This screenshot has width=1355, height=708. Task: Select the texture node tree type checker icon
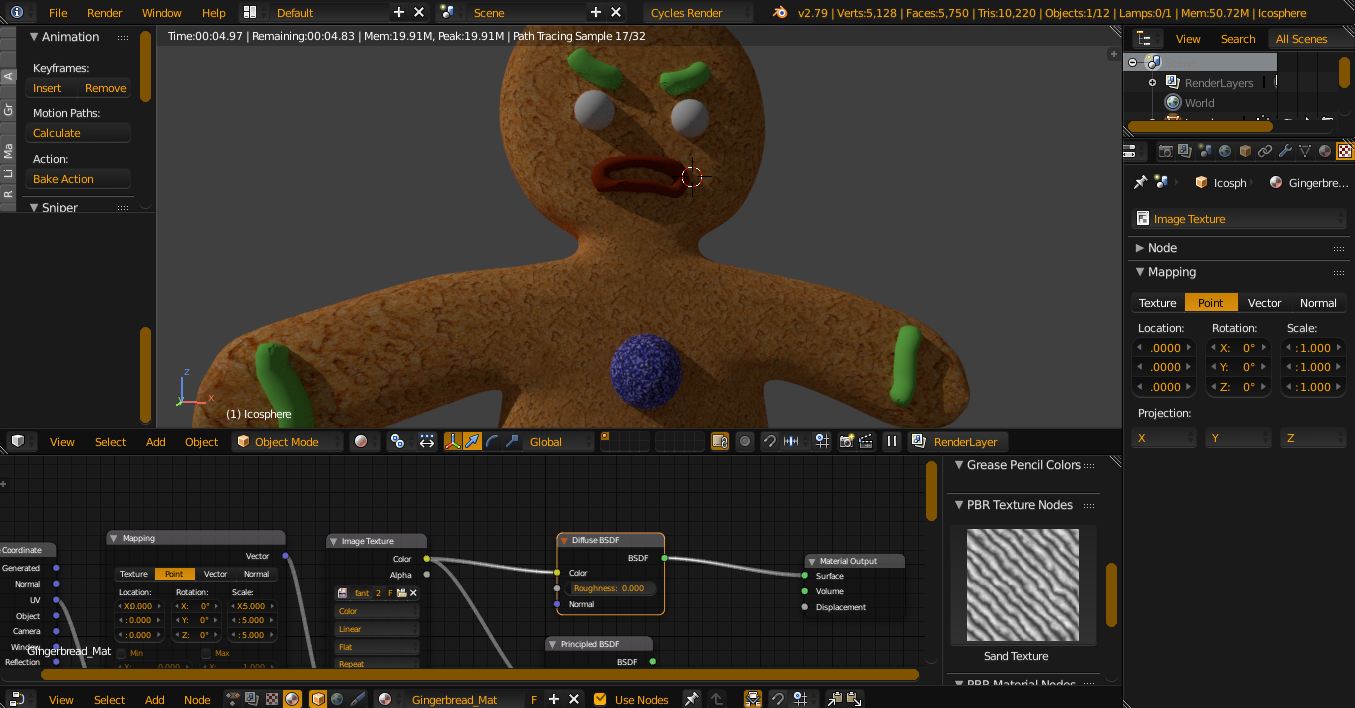tap(272, 699)
